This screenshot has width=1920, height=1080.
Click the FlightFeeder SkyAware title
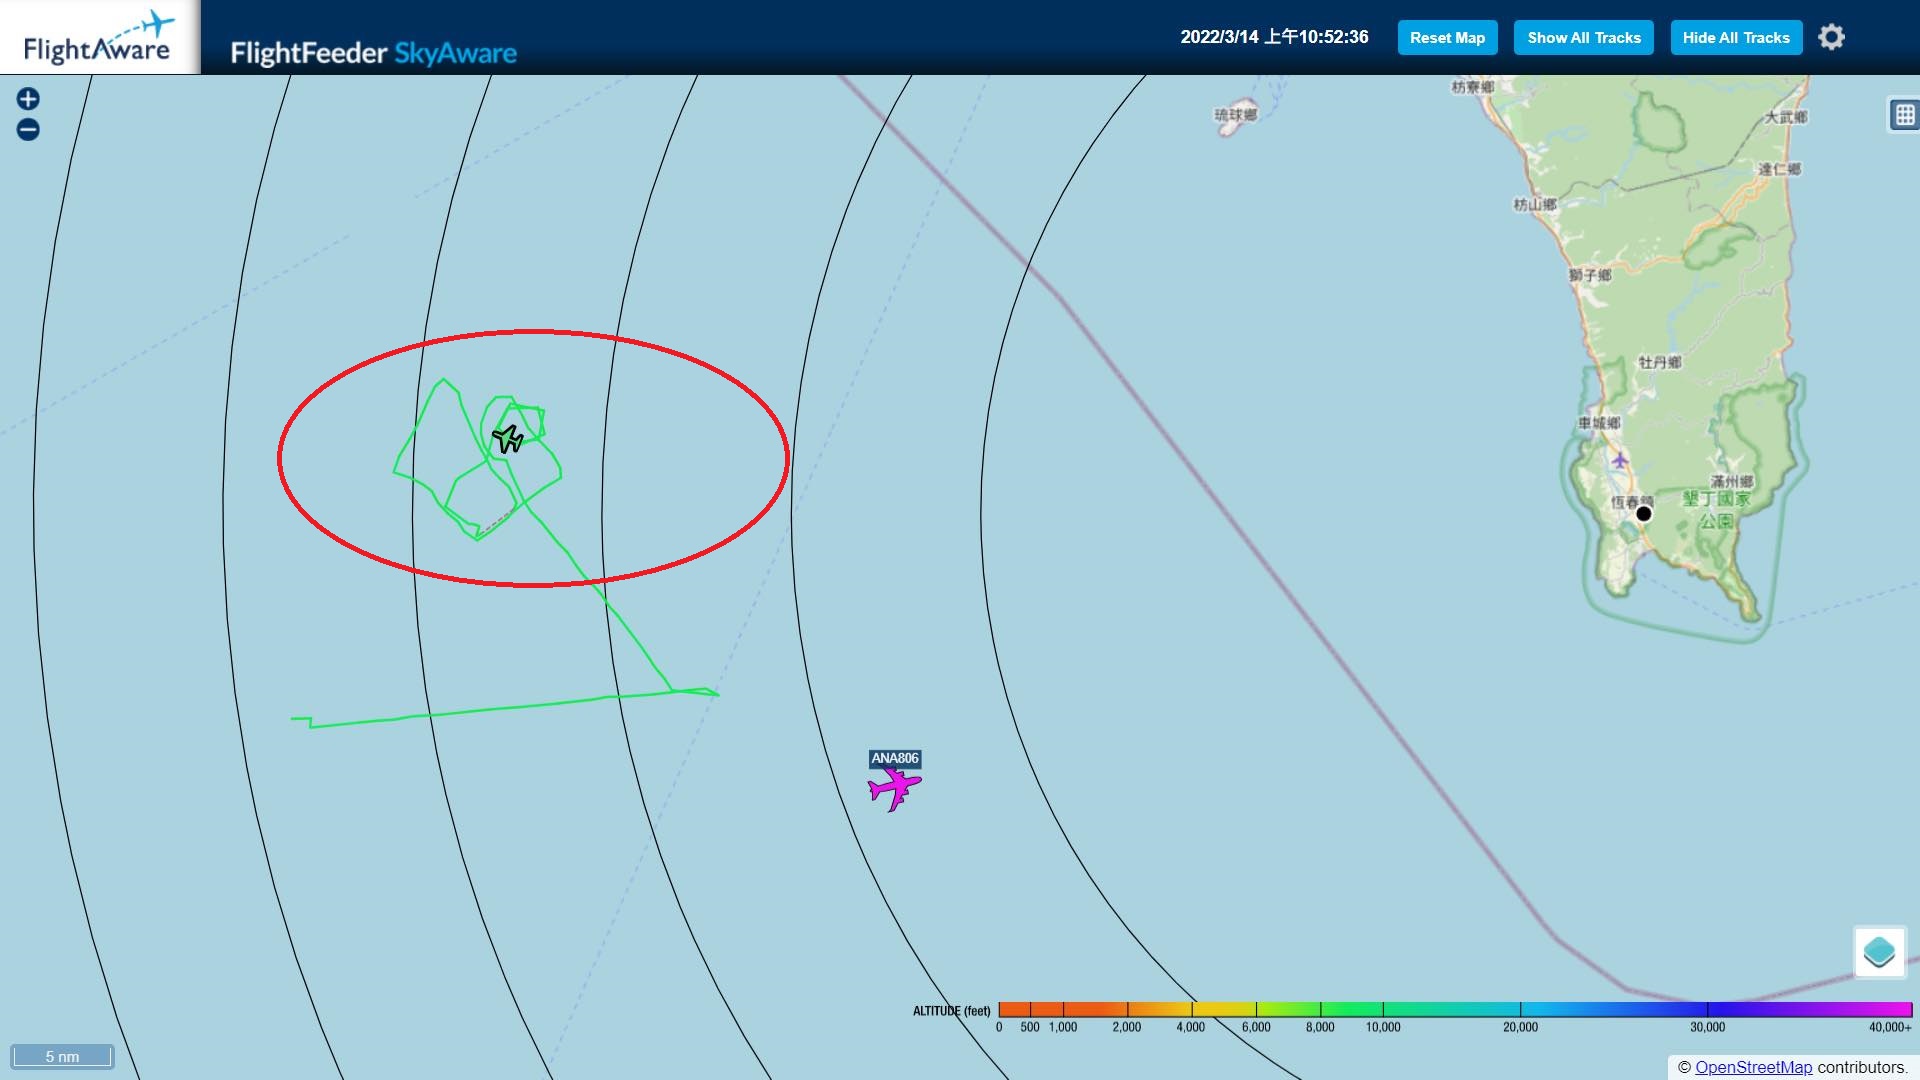click(373, 53)
